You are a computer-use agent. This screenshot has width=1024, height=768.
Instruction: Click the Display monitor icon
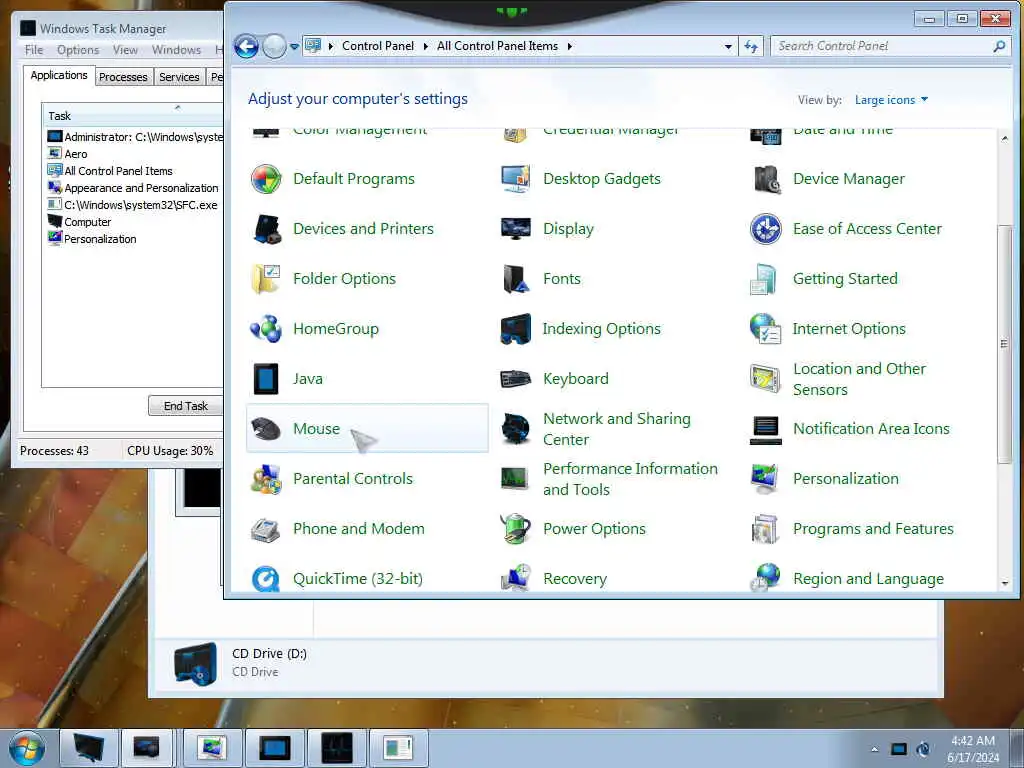click(515, 229)
